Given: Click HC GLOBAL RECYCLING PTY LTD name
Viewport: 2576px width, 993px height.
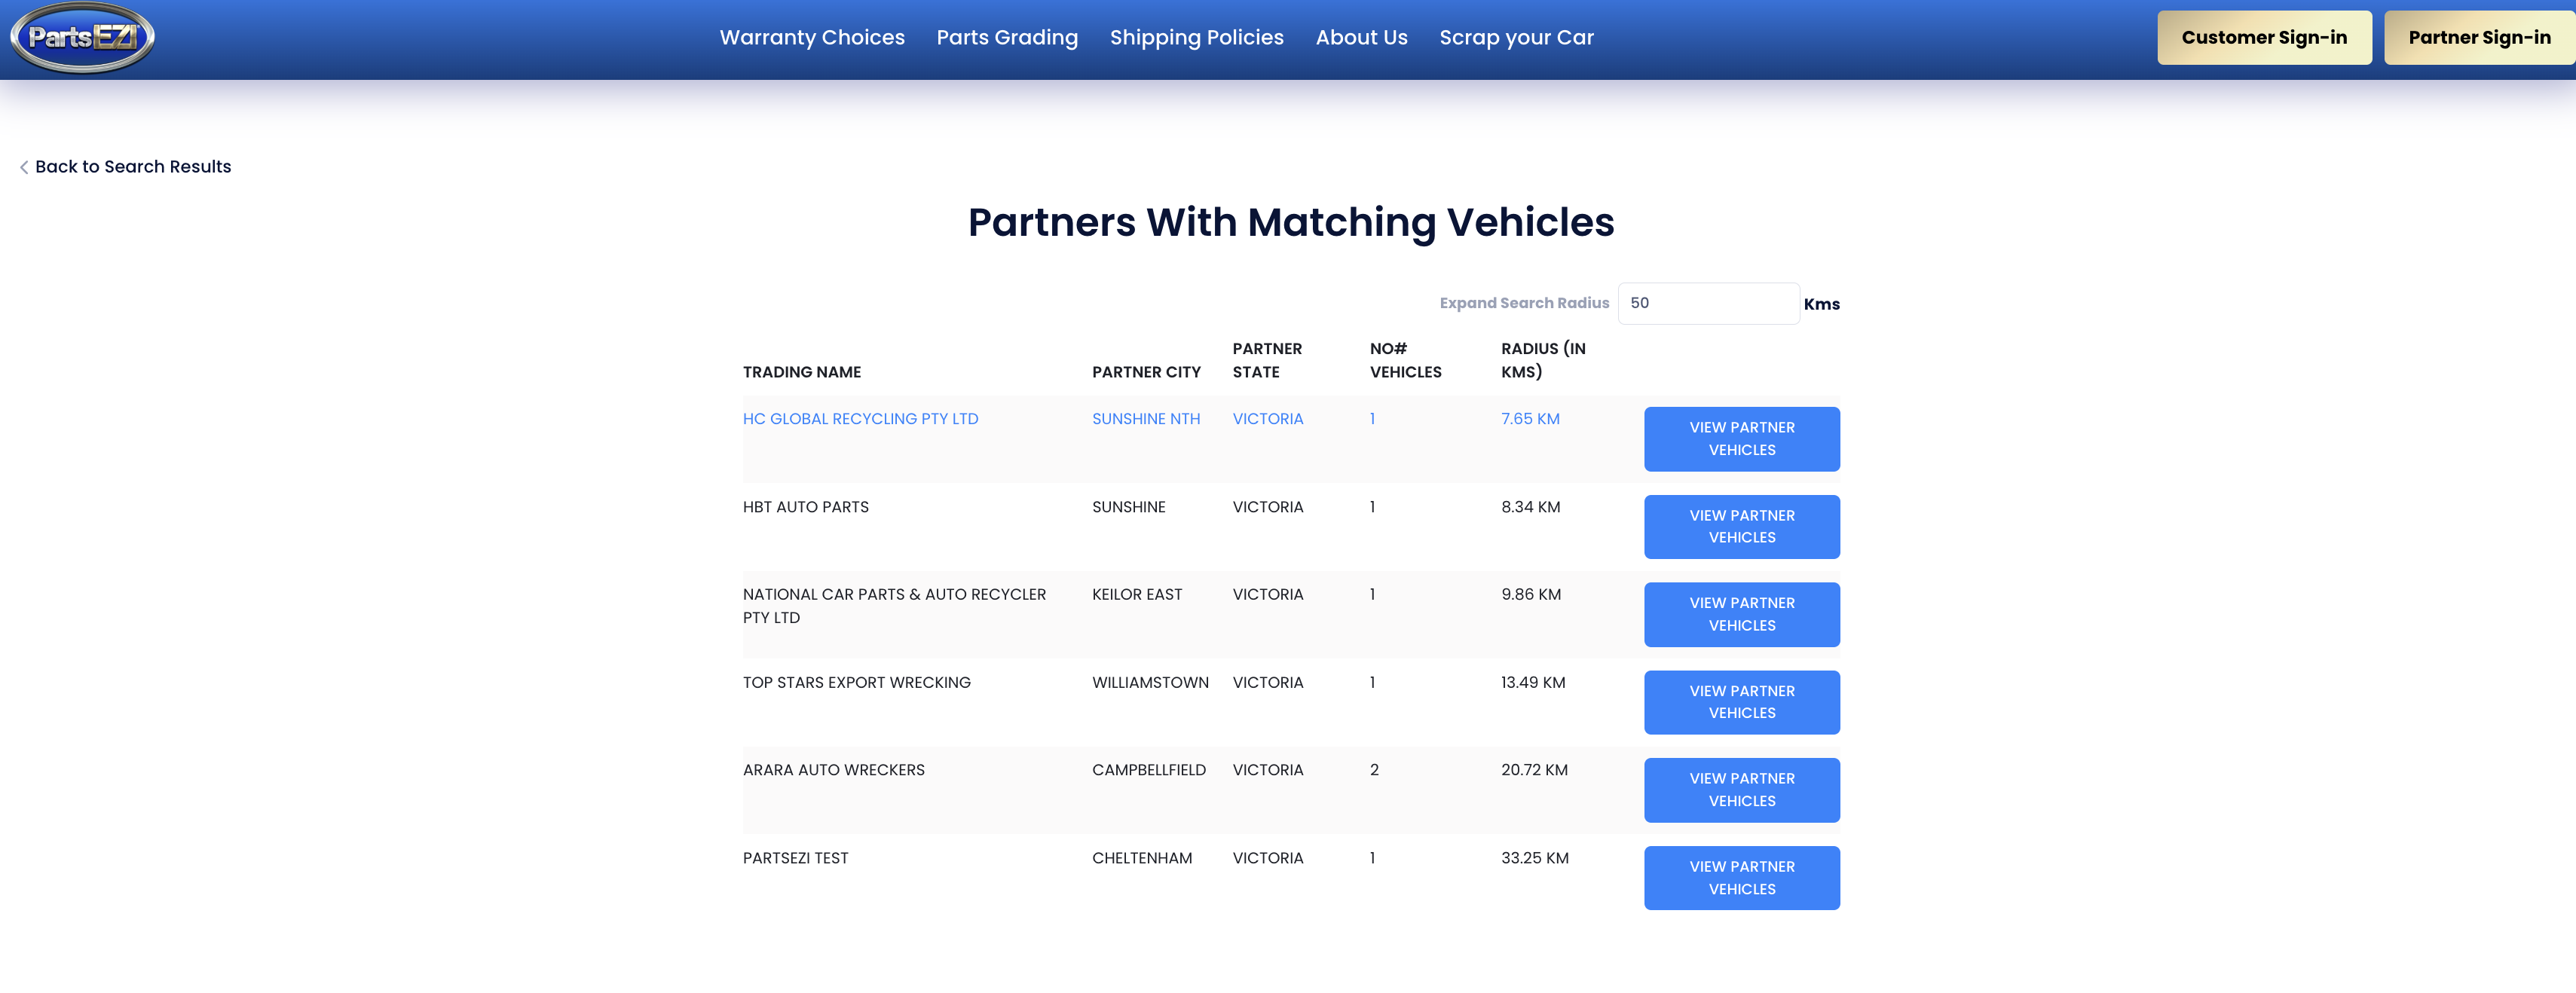Looking at the screenshot, I should pyautogui.click(x=860, y=419).
